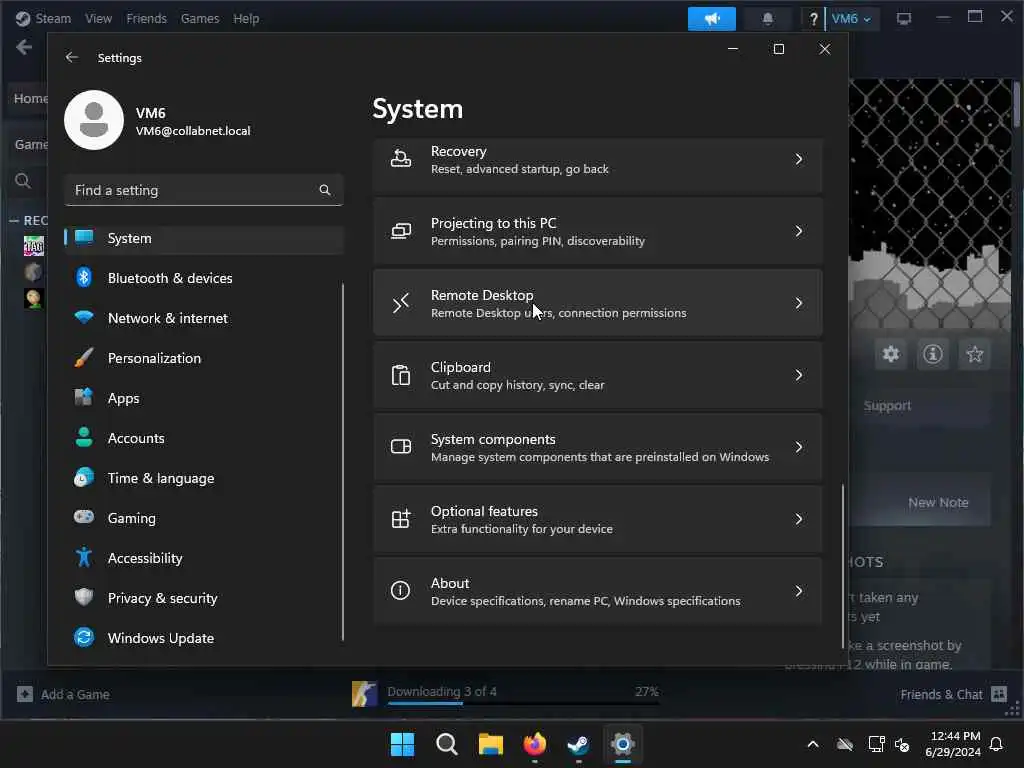Toggle Steam Big Picture mode icon

point(904,19)
